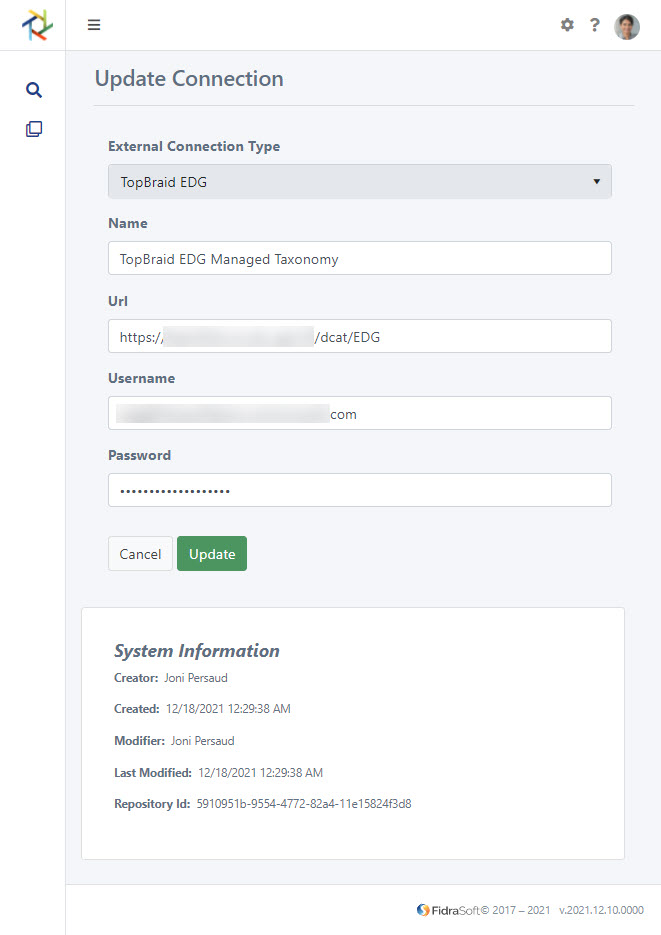Screen dimensions: 661x935
Task: Toggle the hamburger menu
Action: 94,25
